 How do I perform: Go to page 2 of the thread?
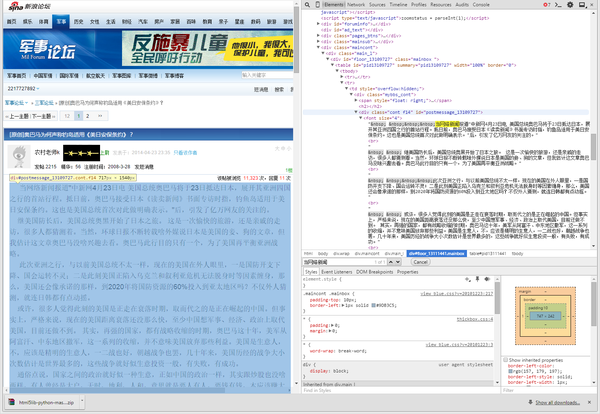[88, 116]
